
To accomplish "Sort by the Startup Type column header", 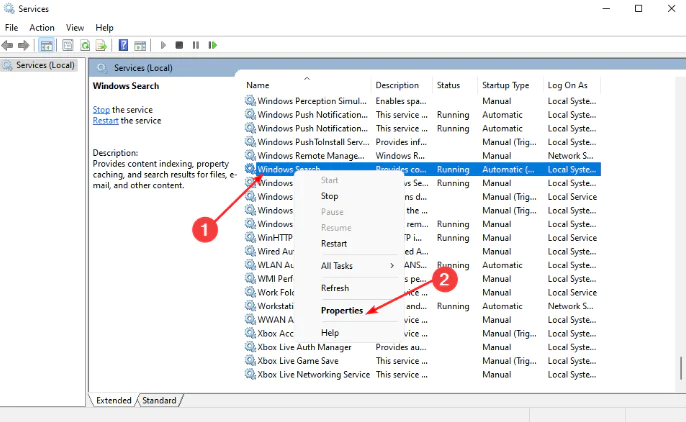I will 505,85.
